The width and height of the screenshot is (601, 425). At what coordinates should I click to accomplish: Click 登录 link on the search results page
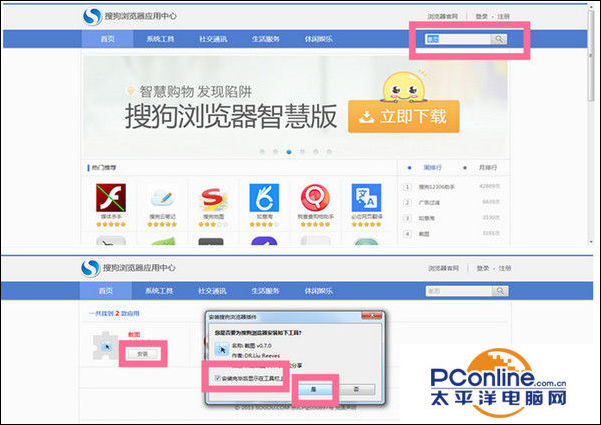483,268
